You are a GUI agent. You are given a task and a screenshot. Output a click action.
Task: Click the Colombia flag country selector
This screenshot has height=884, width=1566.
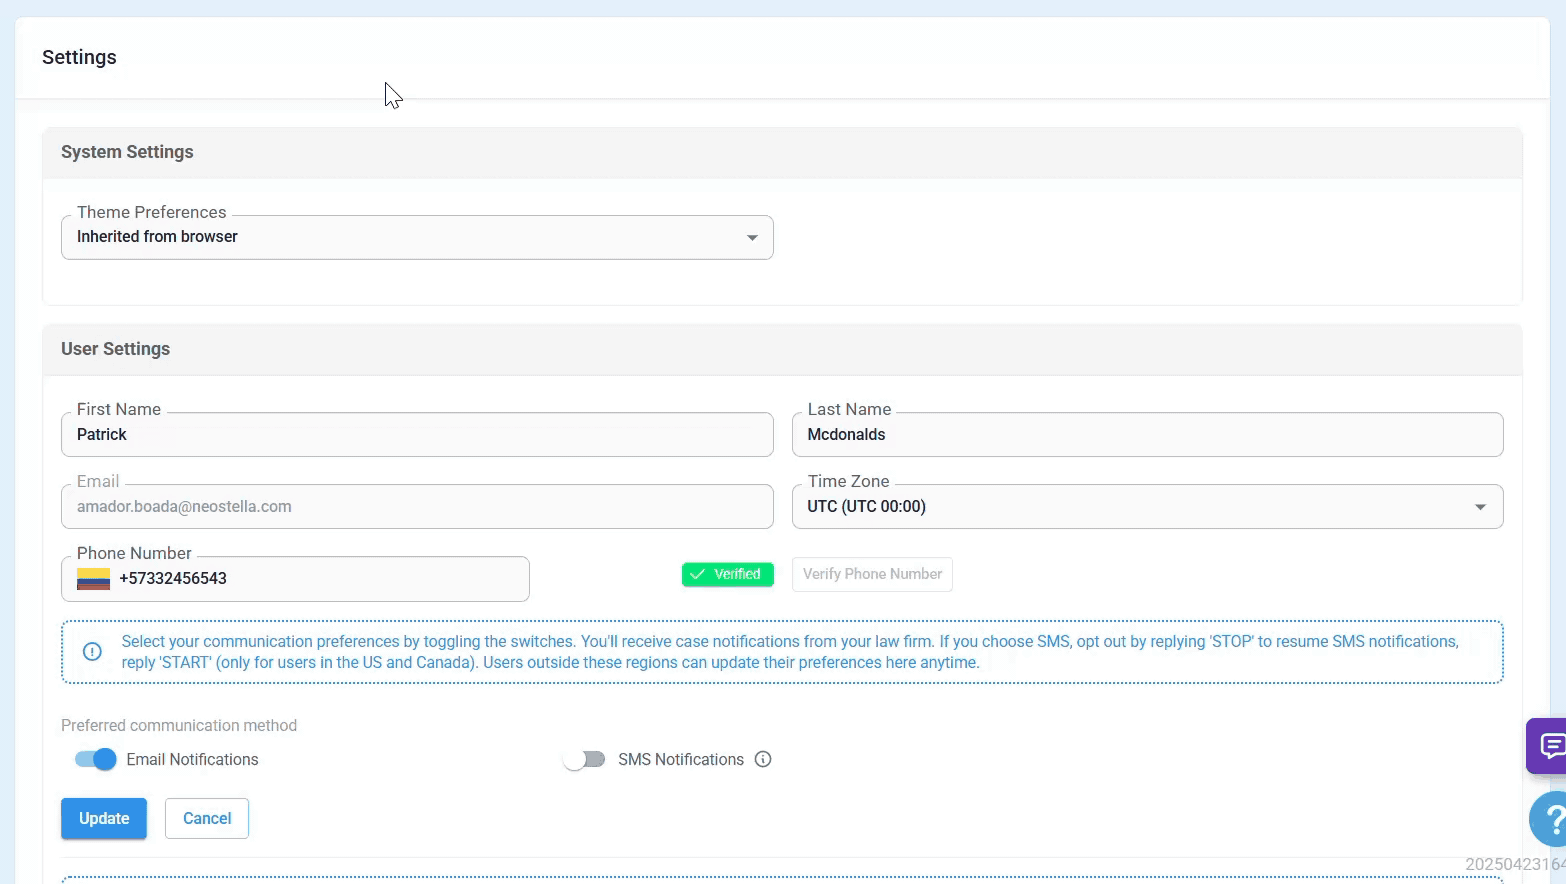pyautogui.click(x=93, y=579)
